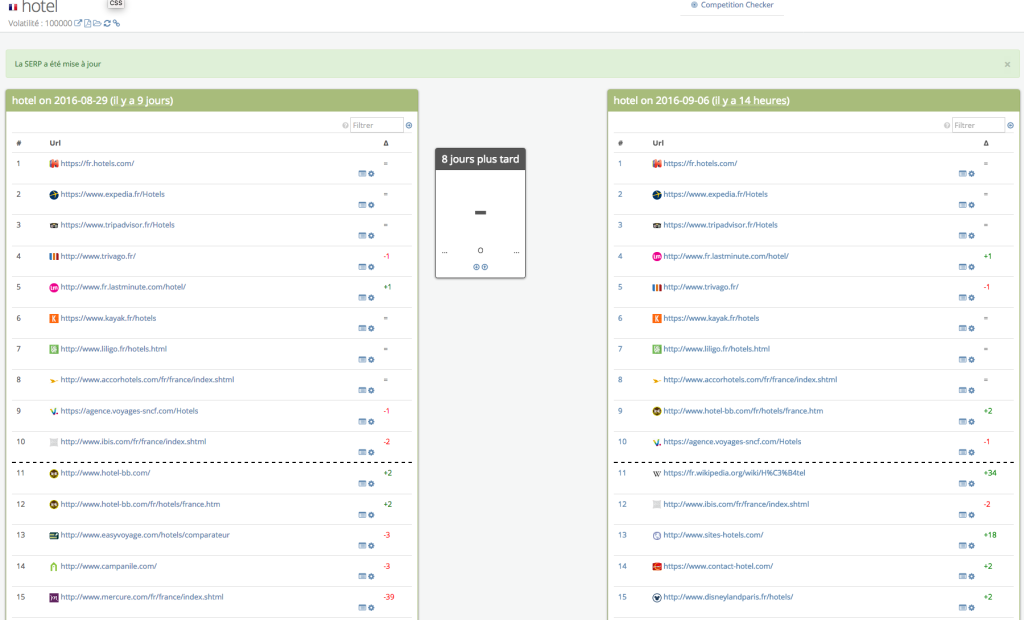This screenshot has height=620, width=1024.
Task: Focus the Filtrer field in 2016-09-06 panel
Action: [978, 125]
